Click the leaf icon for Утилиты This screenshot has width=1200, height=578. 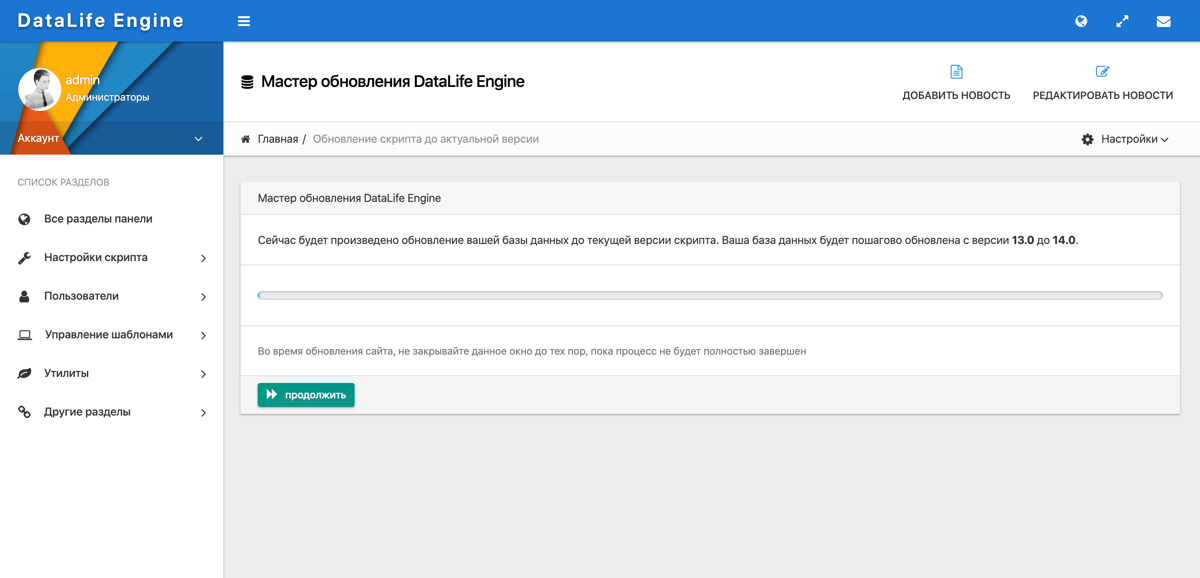pos(24,373)
